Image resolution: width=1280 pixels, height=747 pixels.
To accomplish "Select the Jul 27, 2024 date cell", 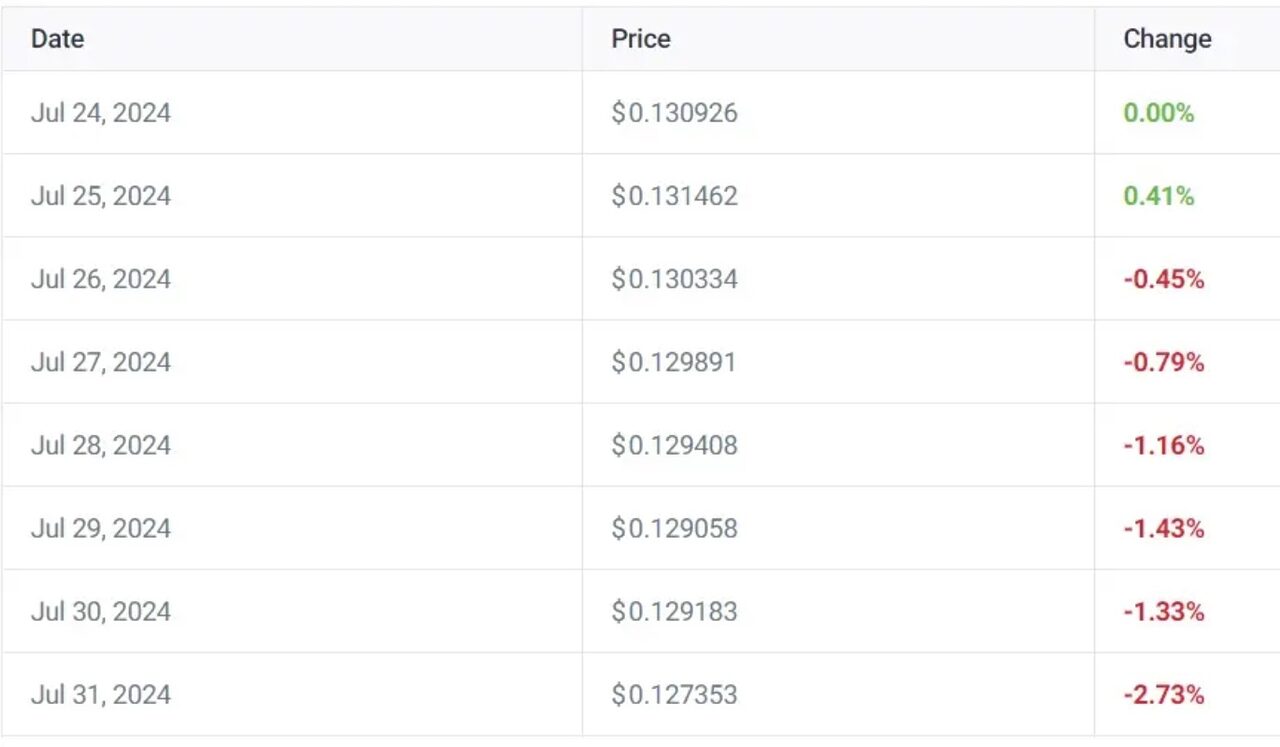I will pos(101,362).
